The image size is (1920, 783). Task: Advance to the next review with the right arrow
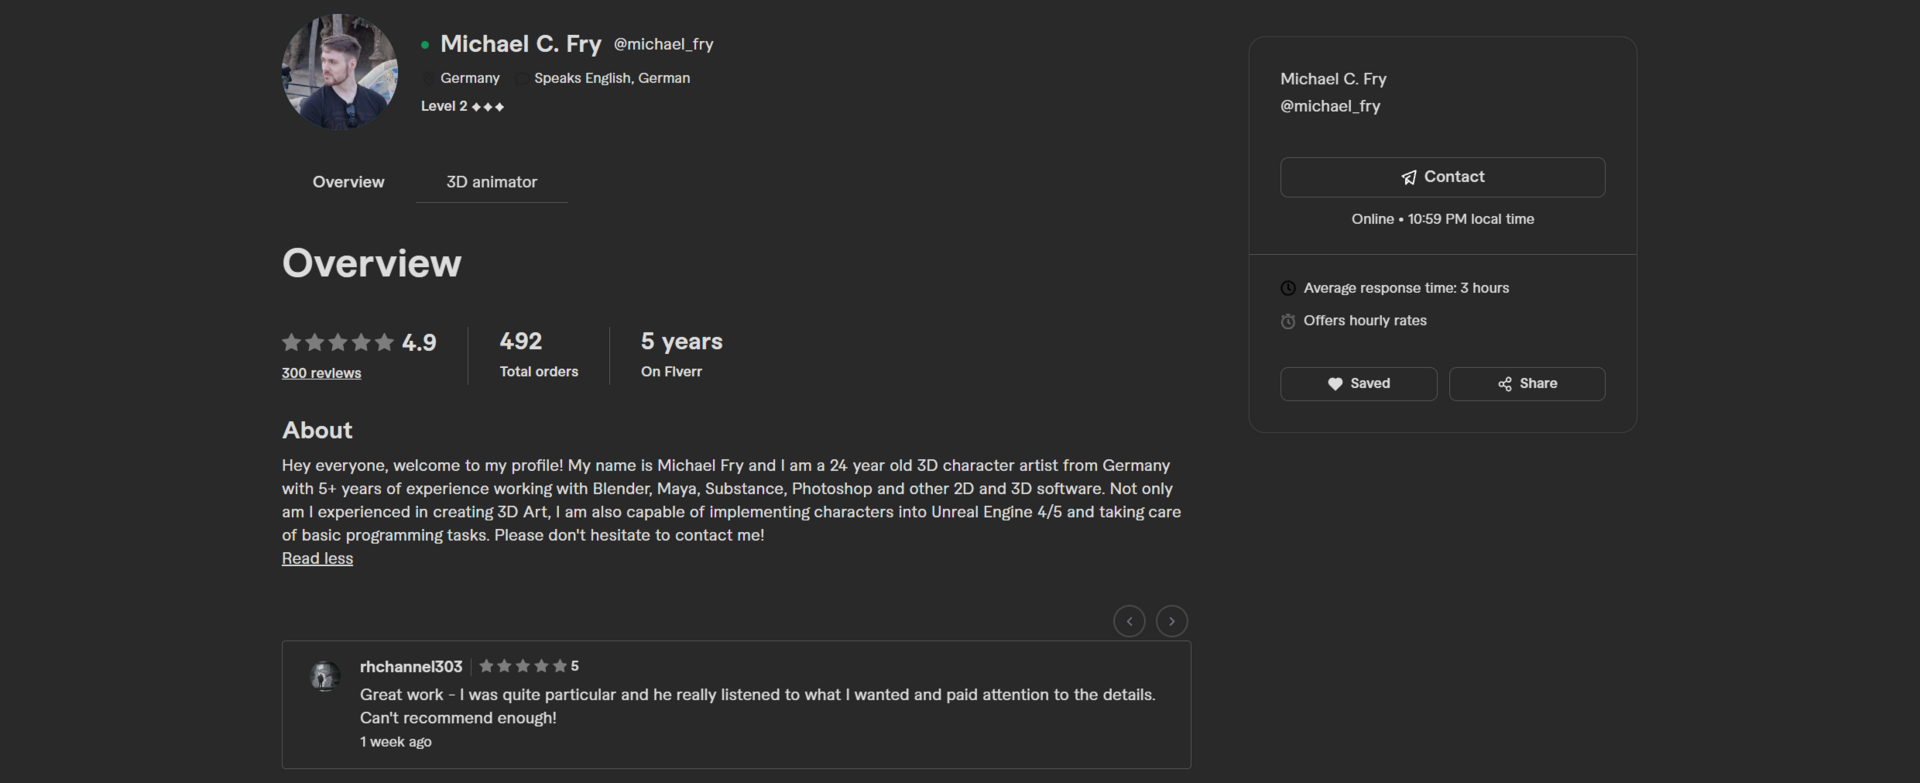click(x=1172, y=621)
